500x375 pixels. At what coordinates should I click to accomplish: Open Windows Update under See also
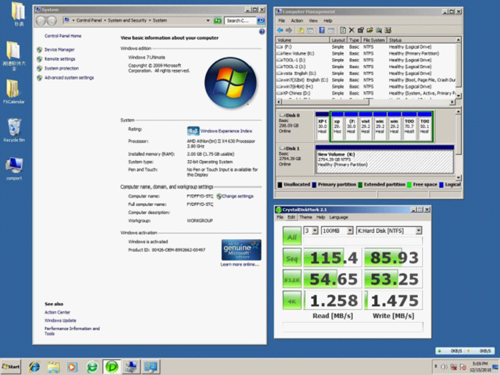(x=60, y=320)
